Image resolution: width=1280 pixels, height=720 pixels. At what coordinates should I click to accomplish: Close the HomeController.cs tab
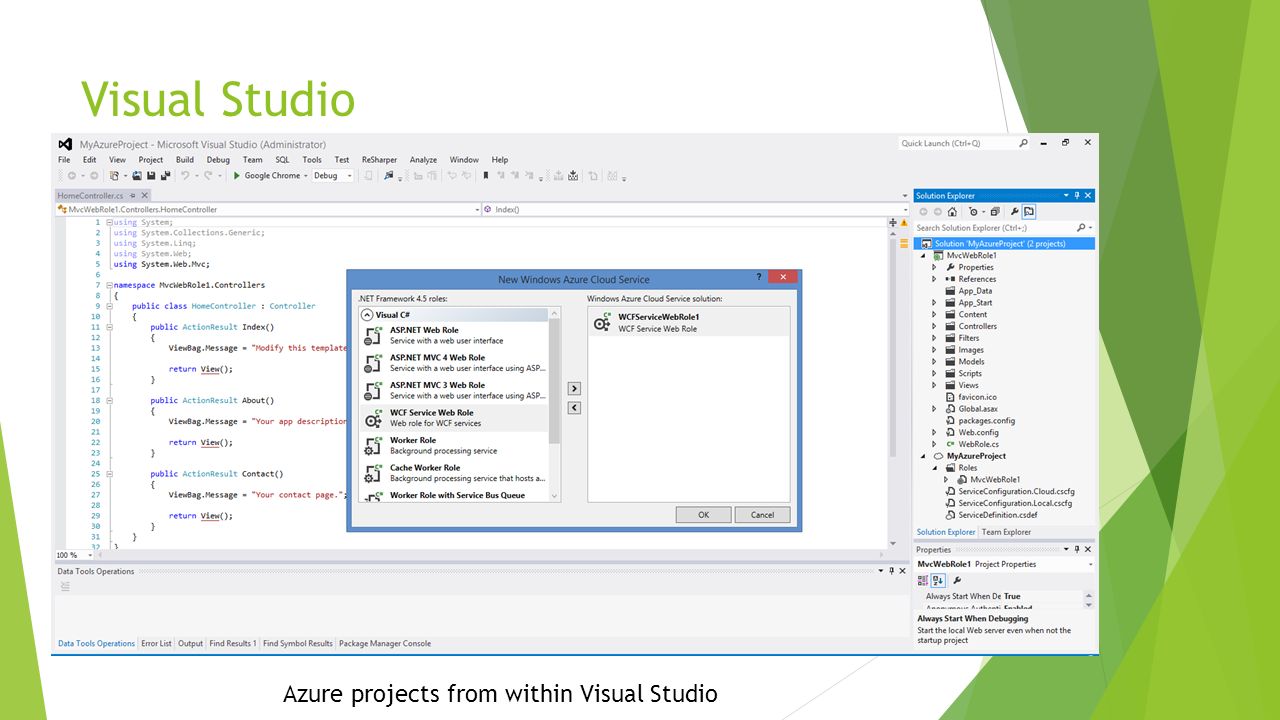tap(144, 196)
